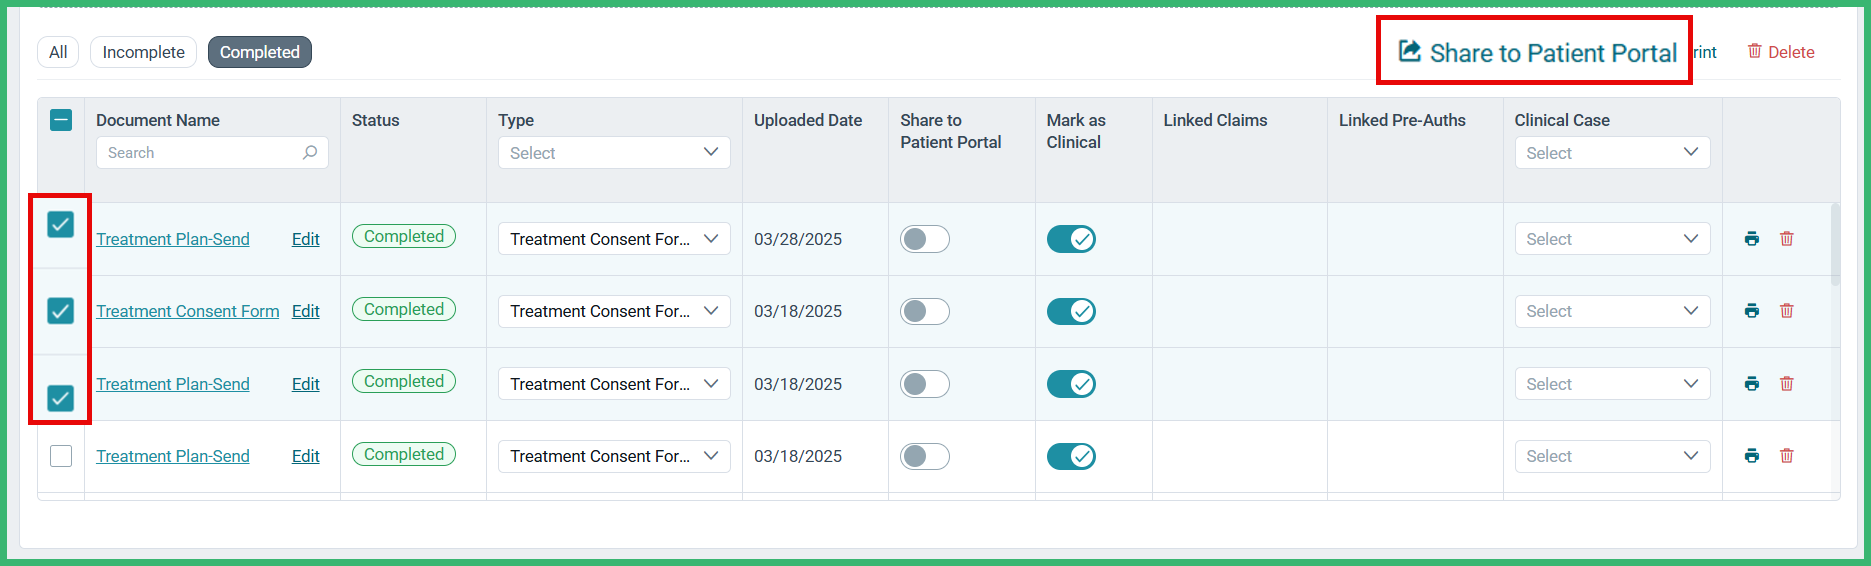1871x566 pixels.
Task: Click the red Delete button above the table
Action: pos(1780,52)
